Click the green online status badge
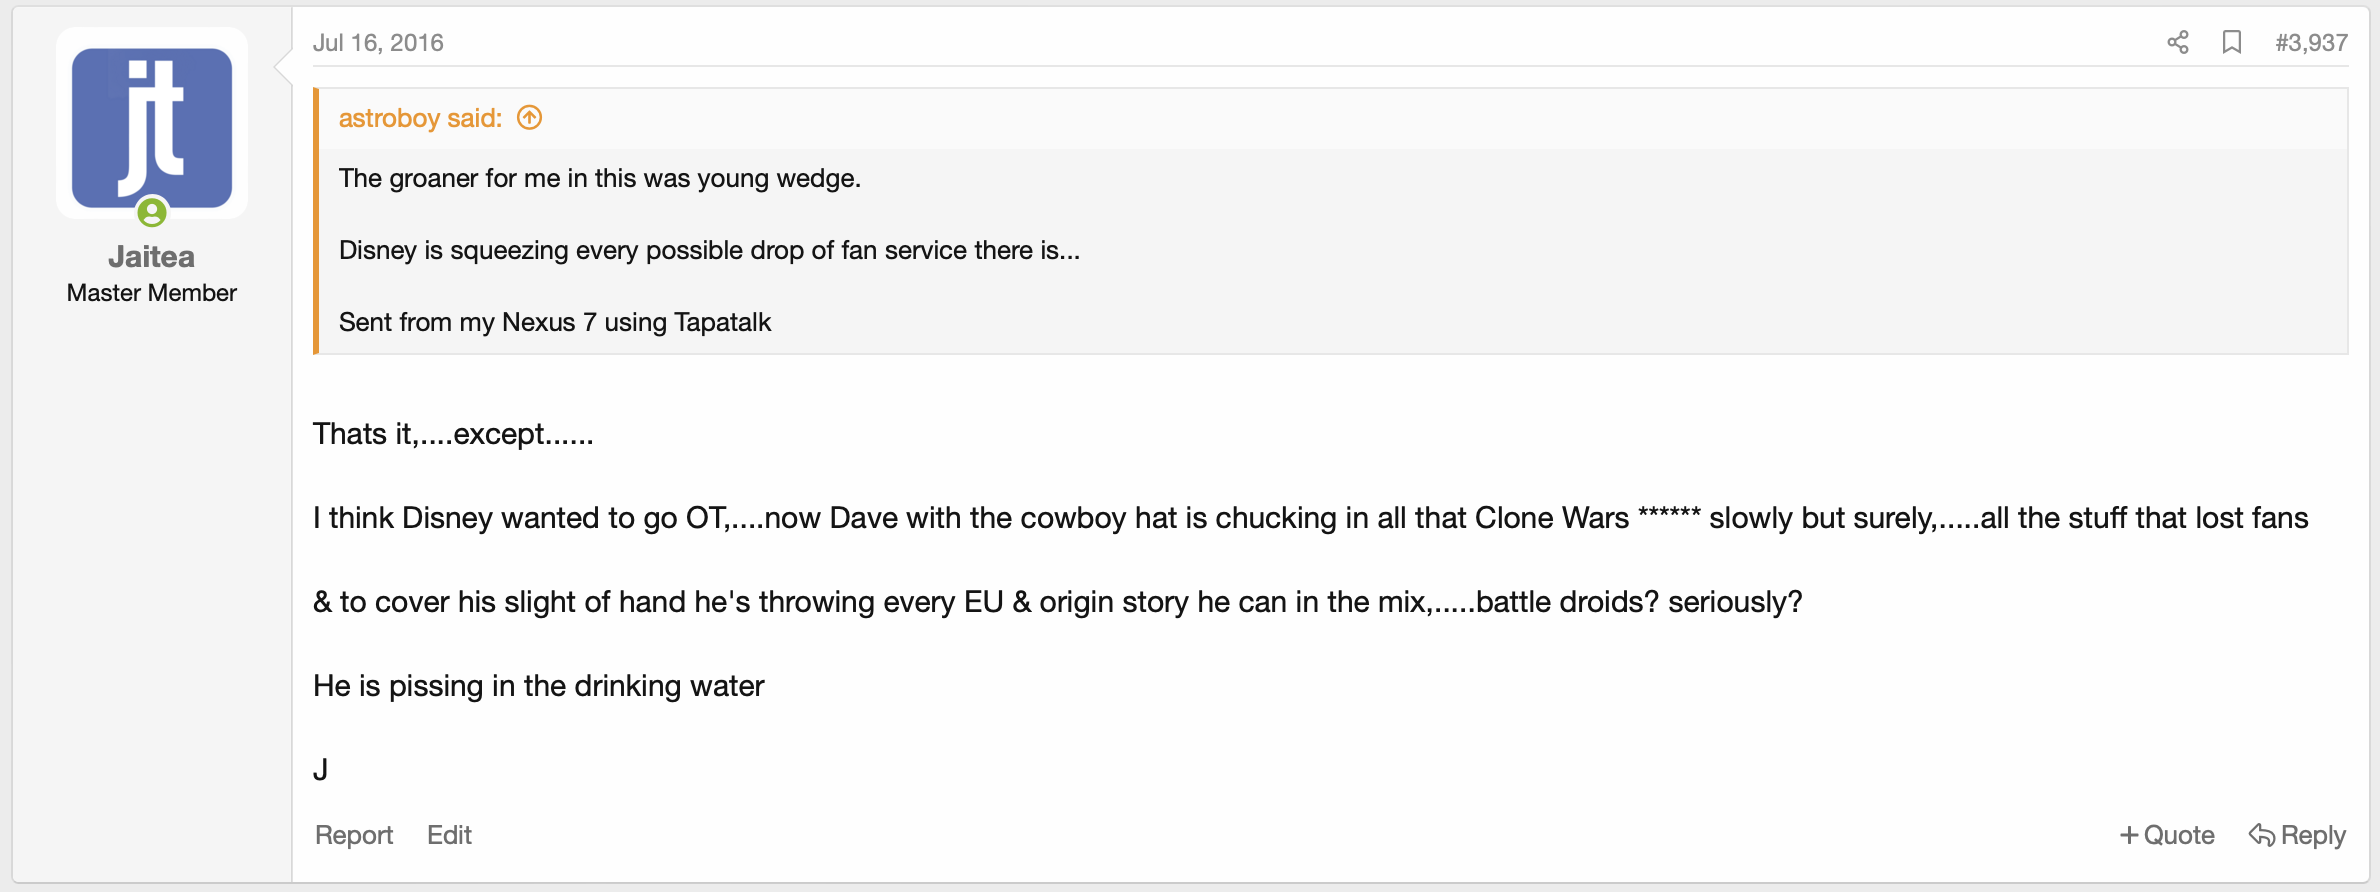Screen dimensions: 2380x892 [152, 212]
